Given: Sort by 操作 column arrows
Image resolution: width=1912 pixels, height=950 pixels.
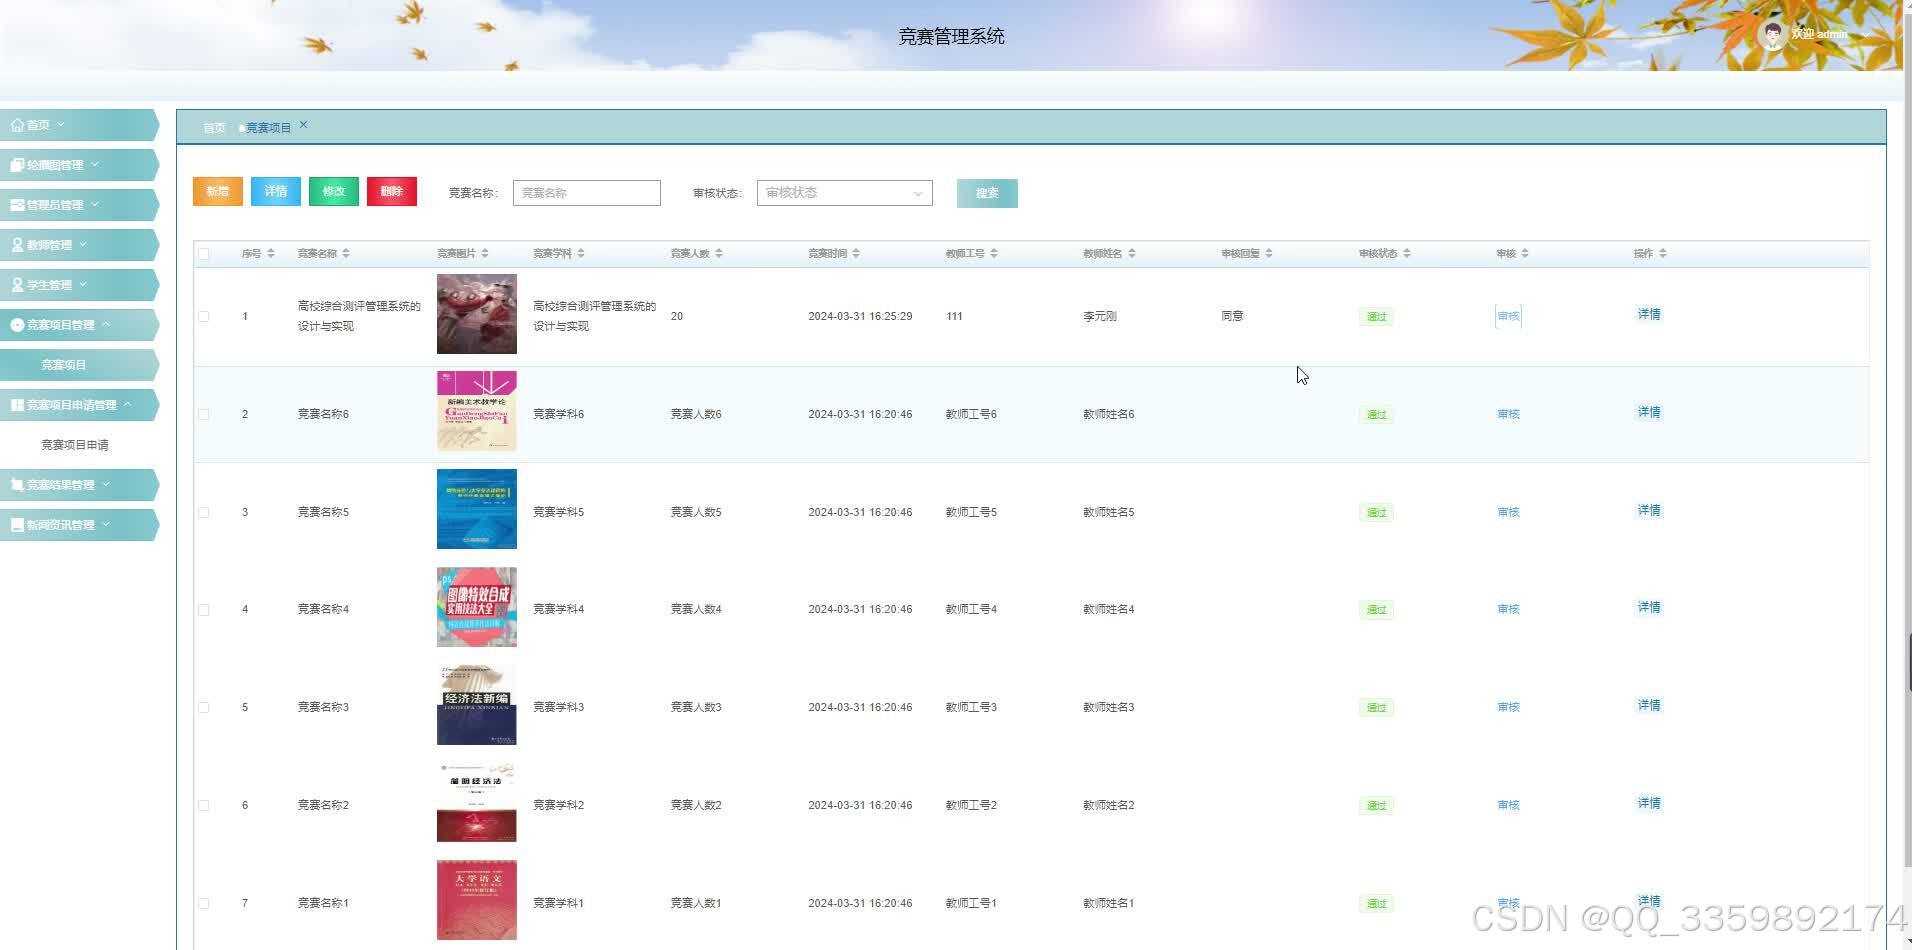Looking at the screenshot, I should point(1663,254).
